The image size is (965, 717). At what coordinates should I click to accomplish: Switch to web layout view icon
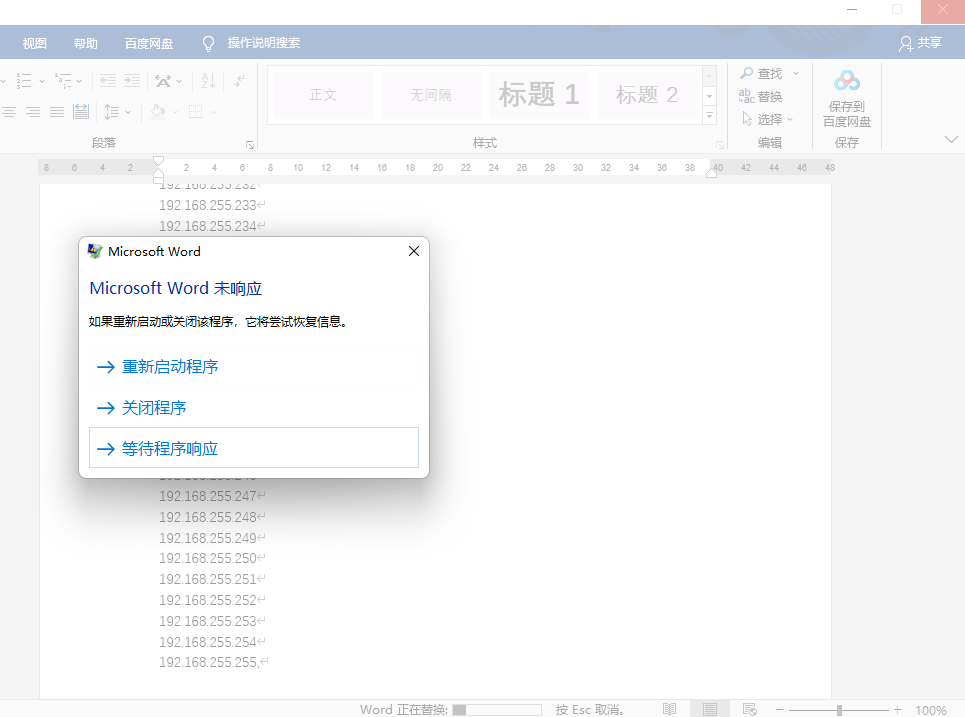(750, 710)
